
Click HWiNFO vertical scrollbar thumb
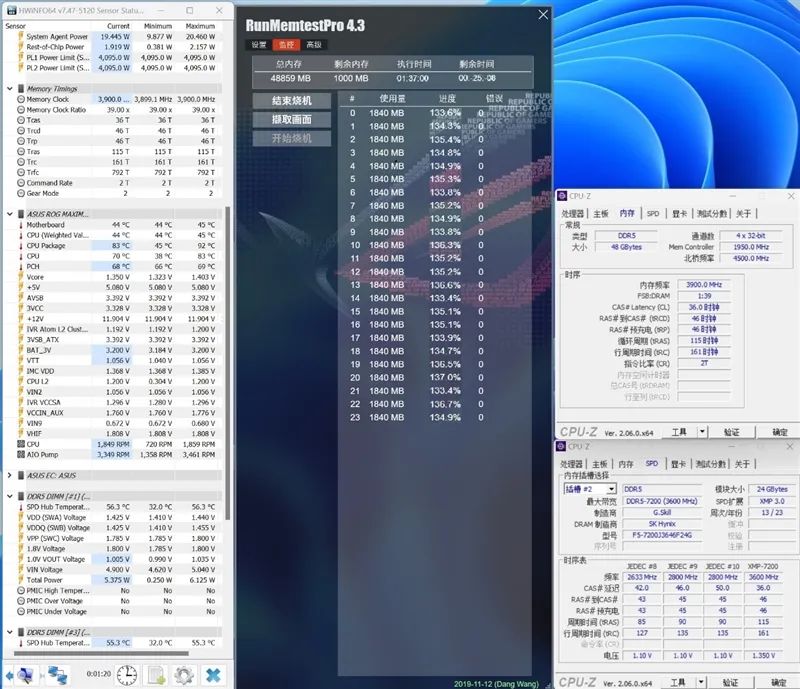(227, 362)
